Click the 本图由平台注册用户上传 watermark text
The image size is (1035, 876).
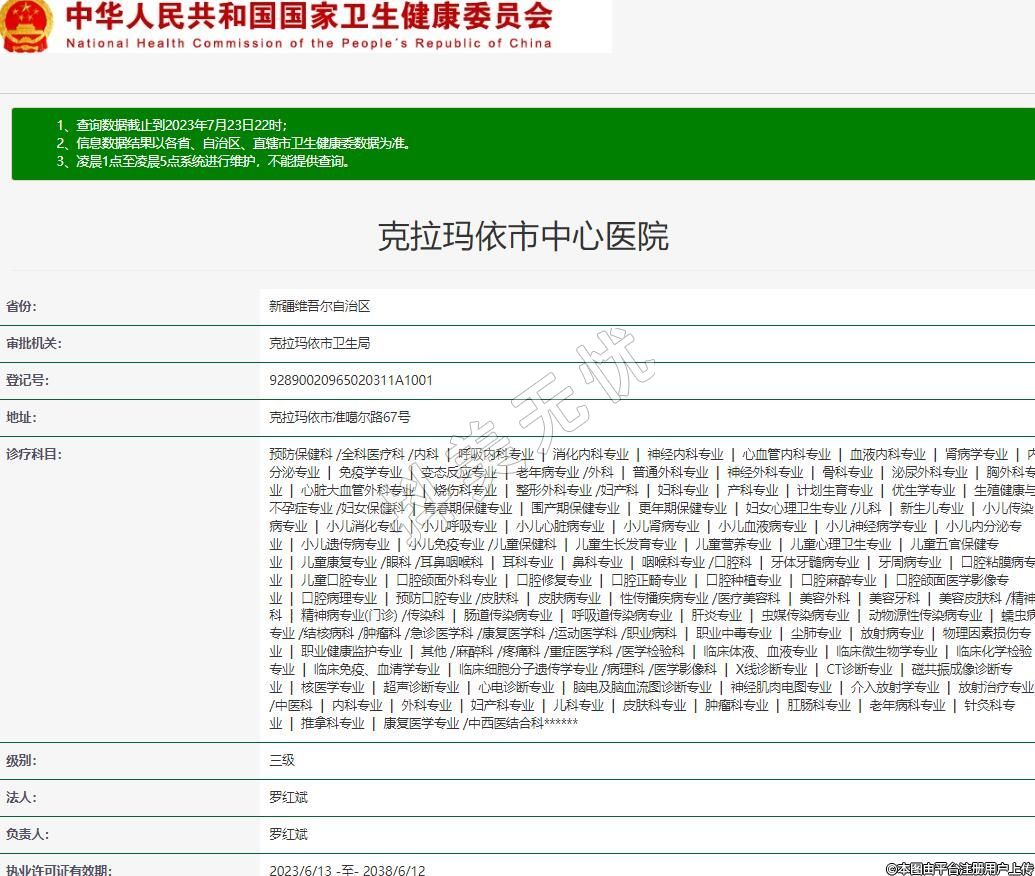click(x=959, y=868)
